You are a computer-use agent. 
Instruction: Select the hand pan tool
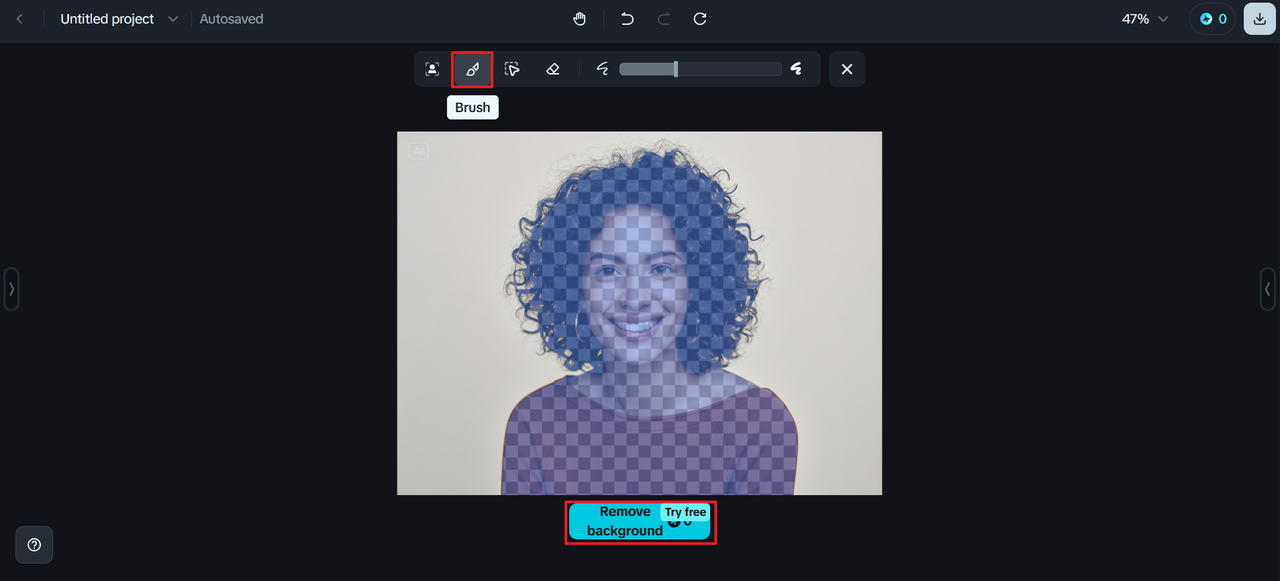(580, 19)
